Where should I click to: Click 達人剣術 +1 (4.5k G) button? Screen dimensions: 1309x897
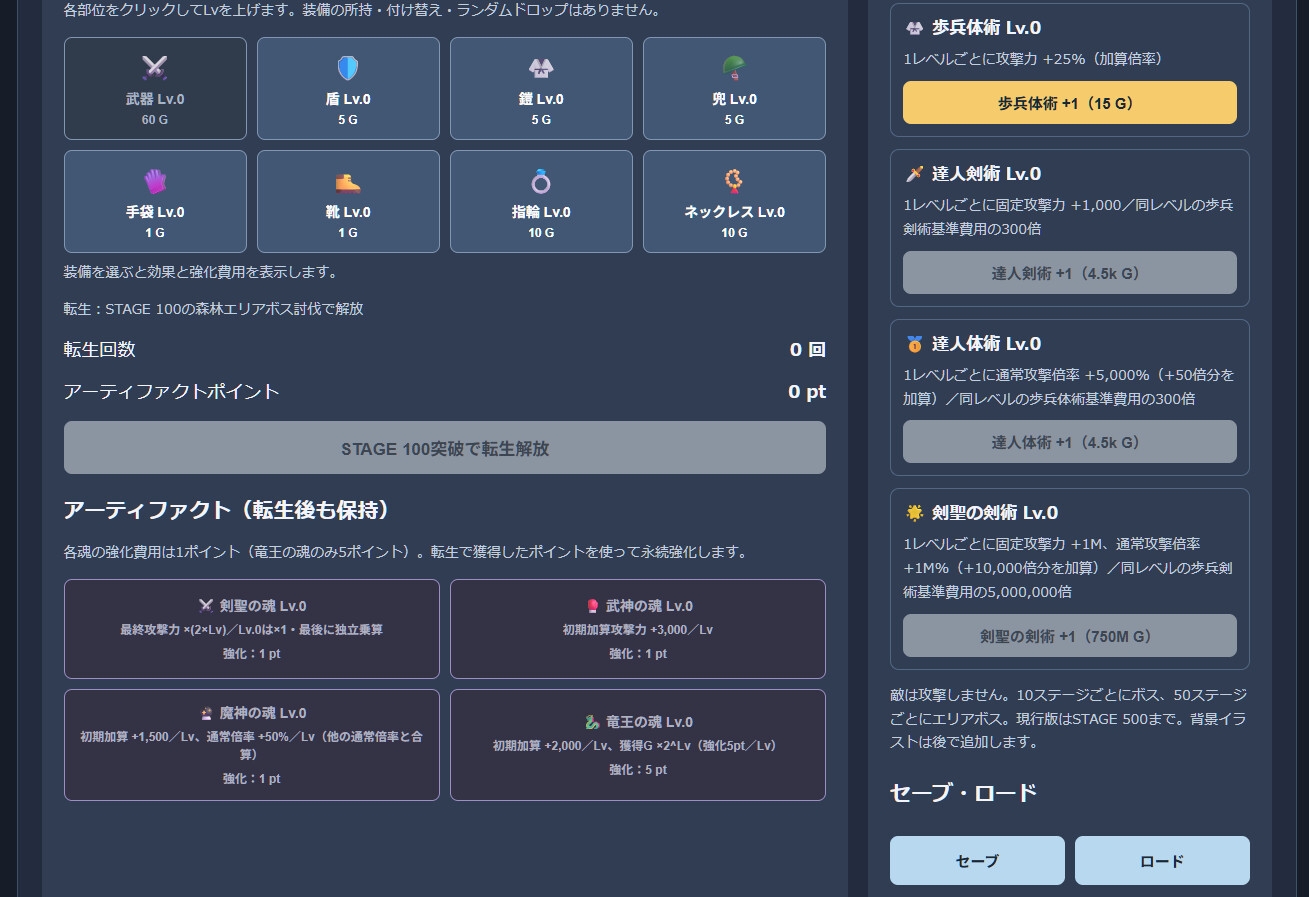click(1070, 273)
